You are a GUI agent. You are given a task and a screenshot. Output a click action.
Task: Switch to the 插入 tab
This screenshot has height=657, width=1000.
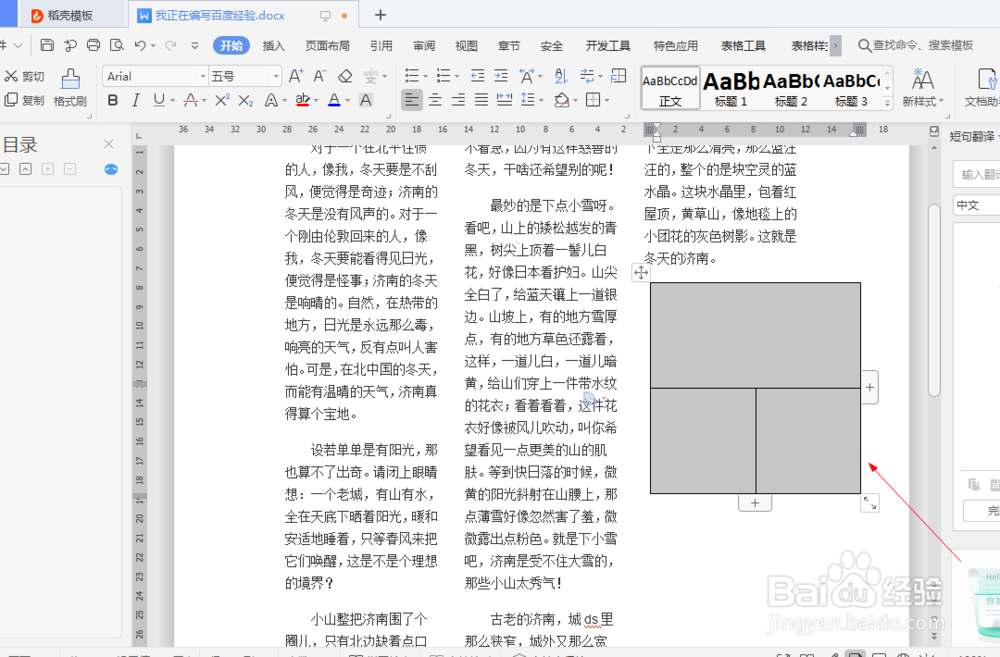click(x=274, y=45)
